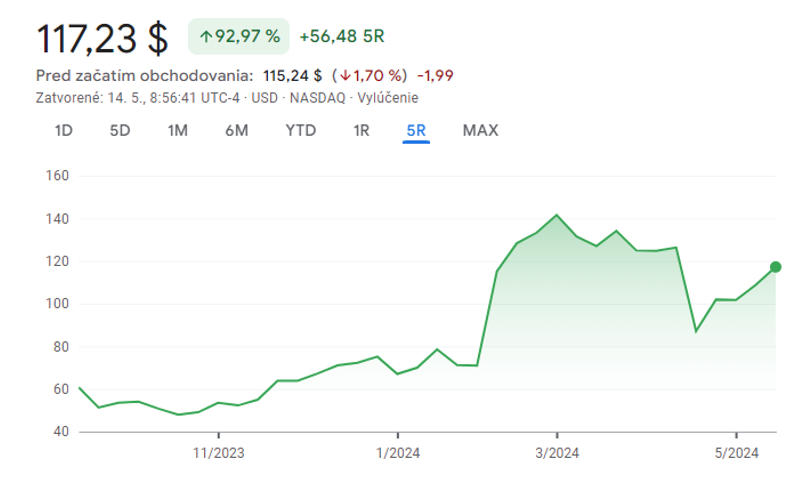Screen dimensions: 798x488
Task: Click the +56,48 5R change value
Action: (342, 37)
